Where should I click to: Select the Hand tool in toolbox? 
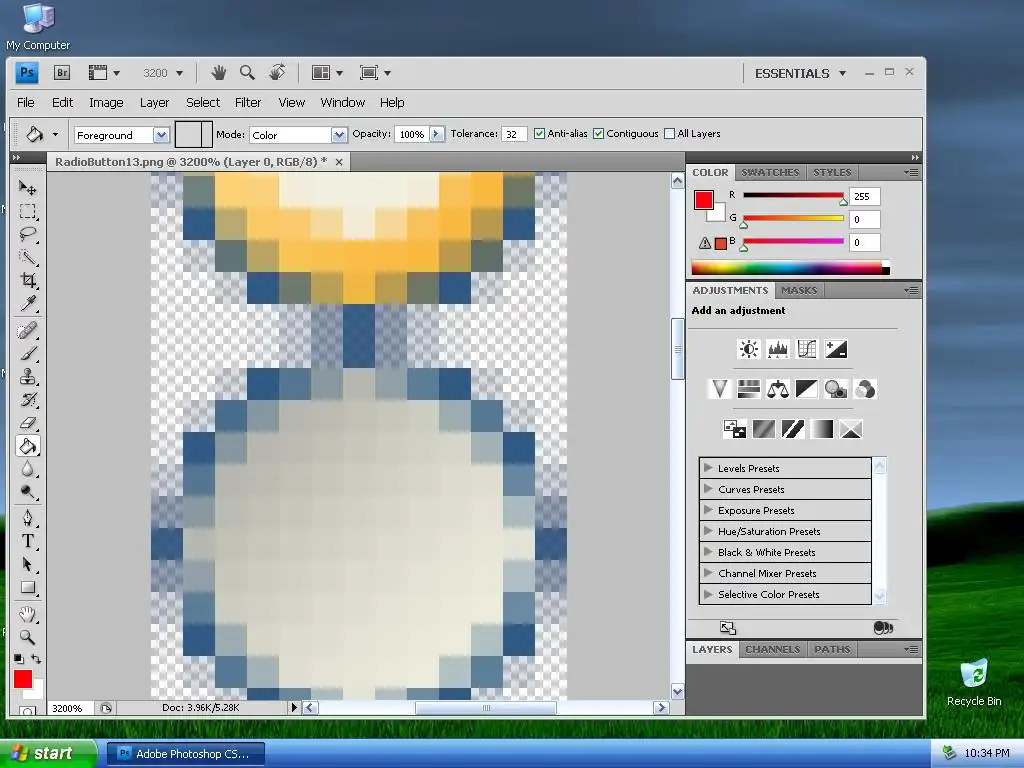pos(27,614)
